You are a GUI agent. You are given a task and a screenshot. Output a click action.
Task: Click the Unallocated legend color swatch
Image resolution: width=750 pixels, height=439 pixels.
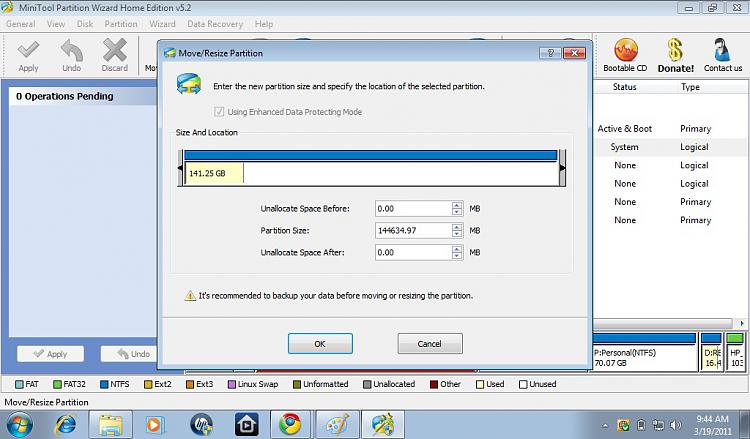click(x=367, y=384)
